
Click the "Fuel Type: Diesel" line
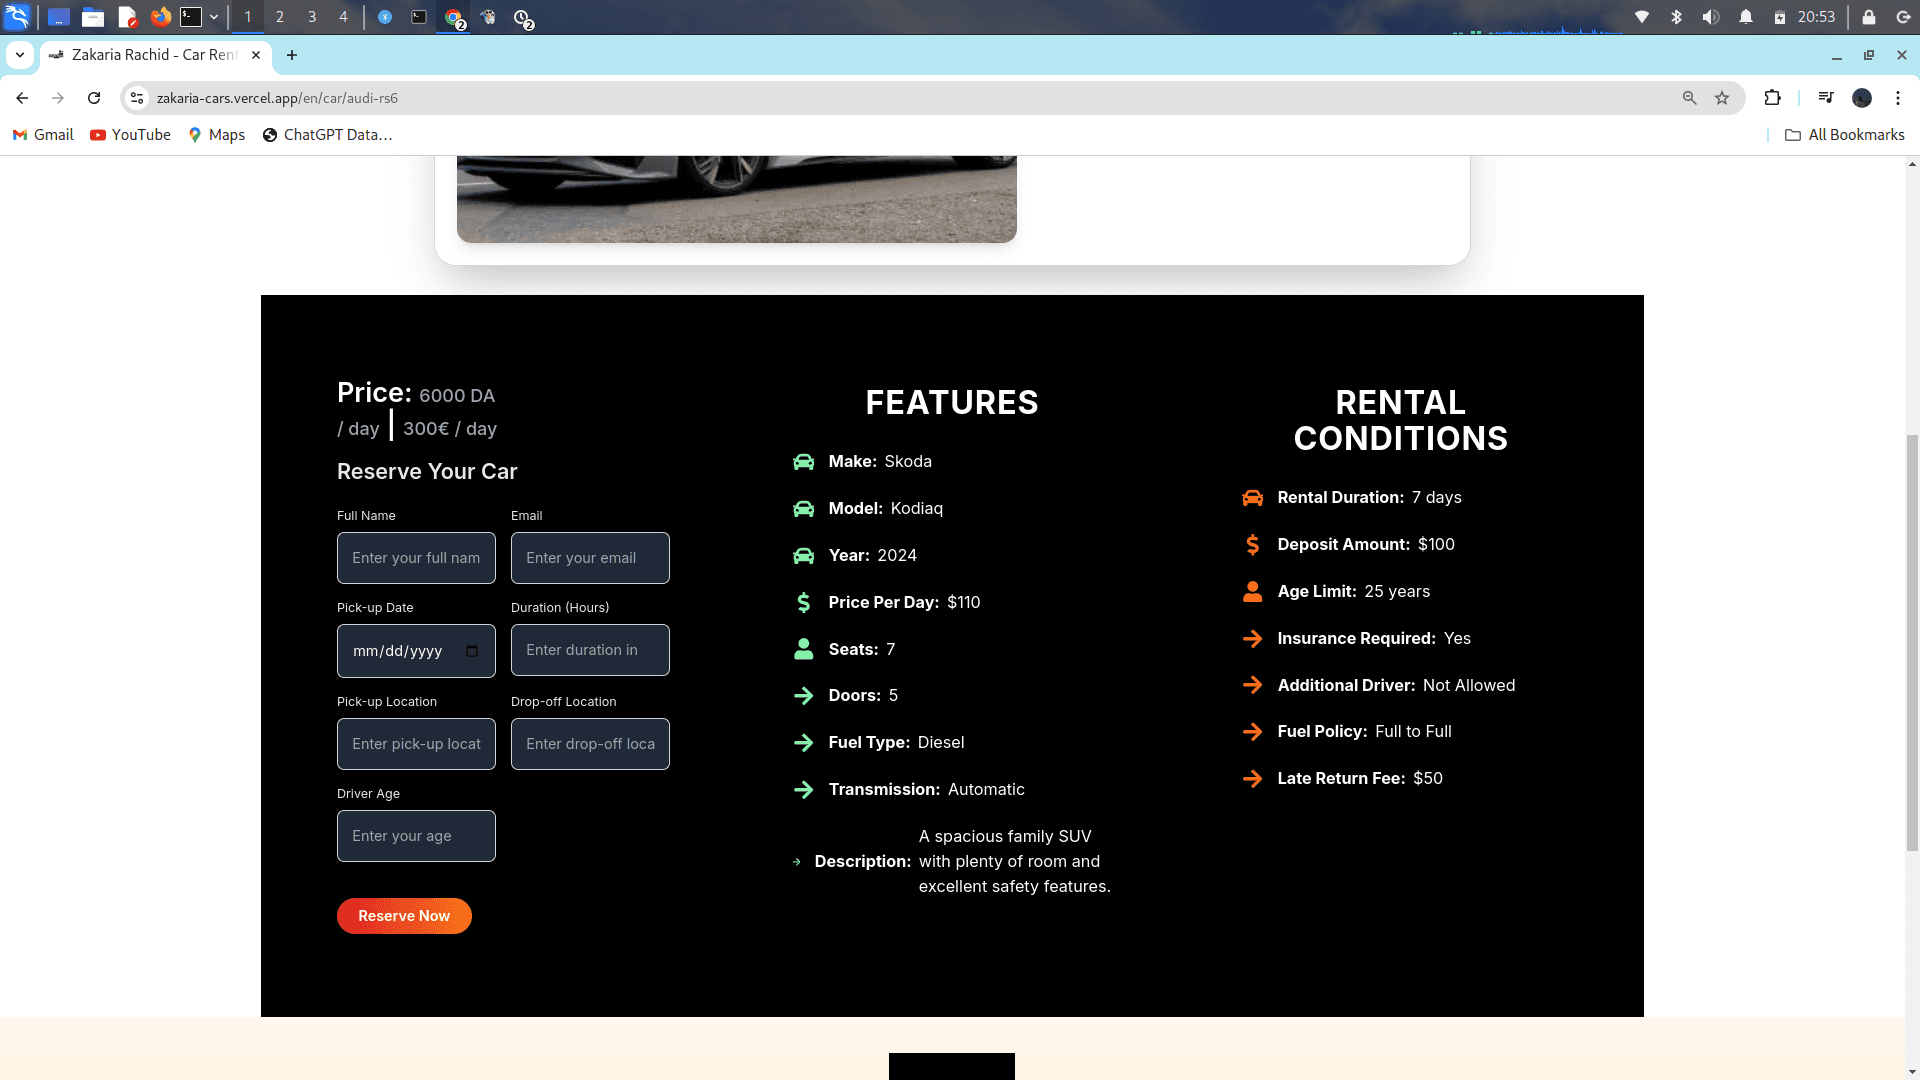click(878, 743)
